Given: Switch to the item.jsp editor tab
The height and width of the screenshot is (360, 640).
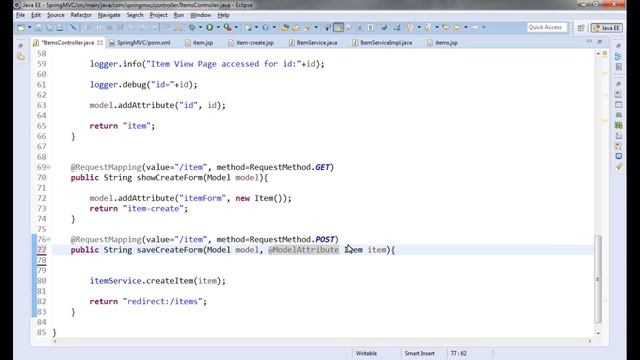Looking at the screenshot, I should [x=199, y=42].
